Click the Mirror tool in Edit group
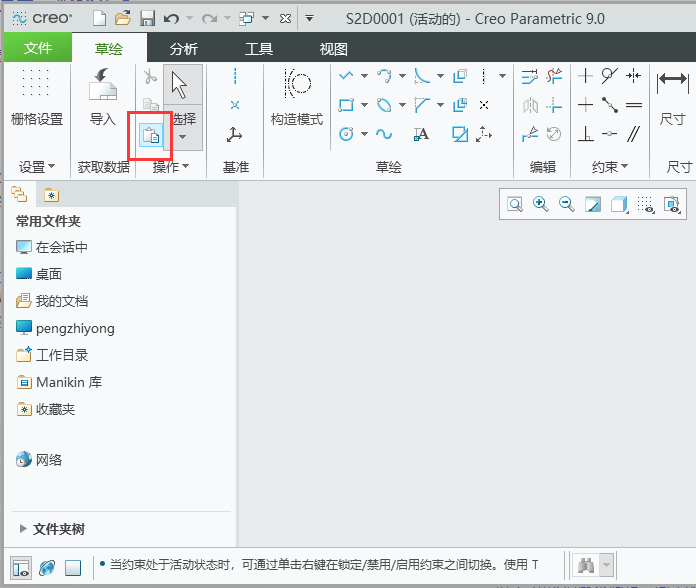696x588 pixels. pos(530,106)
